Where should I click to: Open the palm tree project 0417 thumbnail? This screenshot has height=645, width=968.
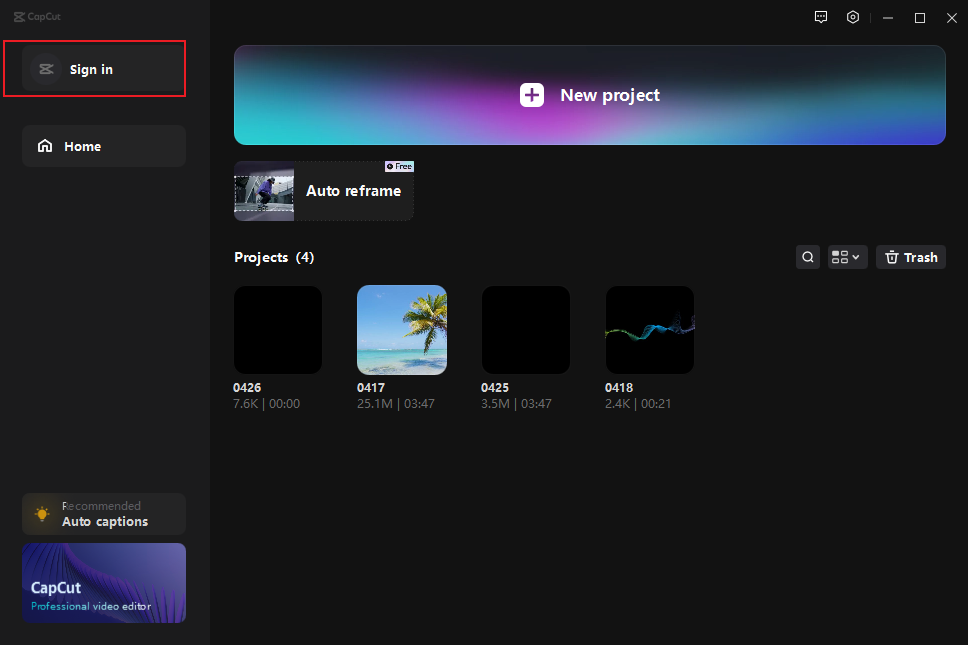click(402, 330)
